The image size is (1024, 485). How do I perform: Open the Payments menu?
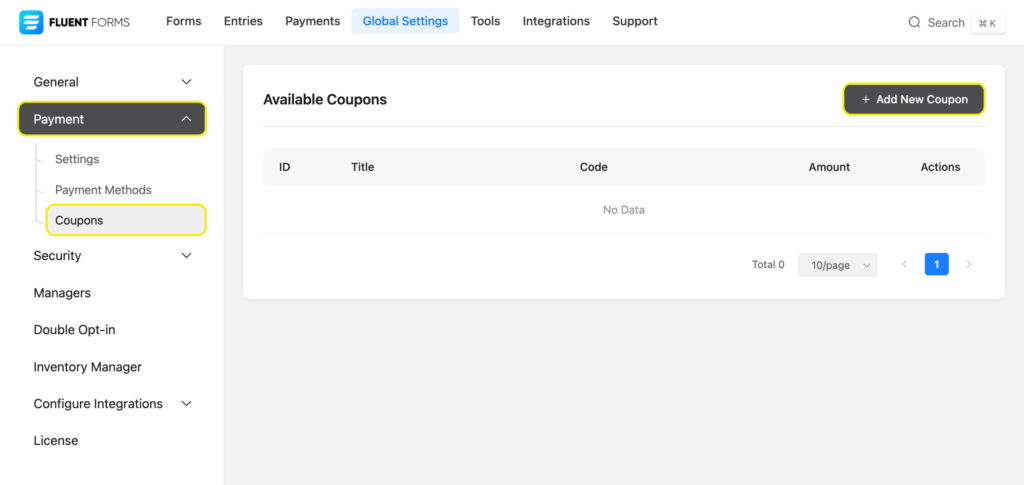click(312, 21)
